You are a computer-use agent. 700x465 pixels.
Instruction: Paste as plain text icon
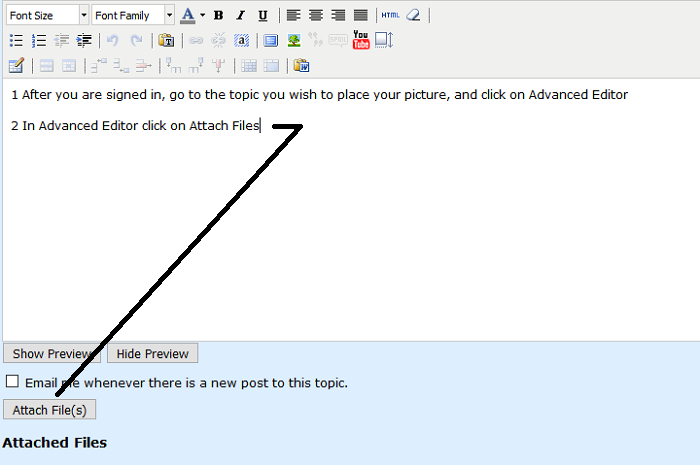pos(166,41)
